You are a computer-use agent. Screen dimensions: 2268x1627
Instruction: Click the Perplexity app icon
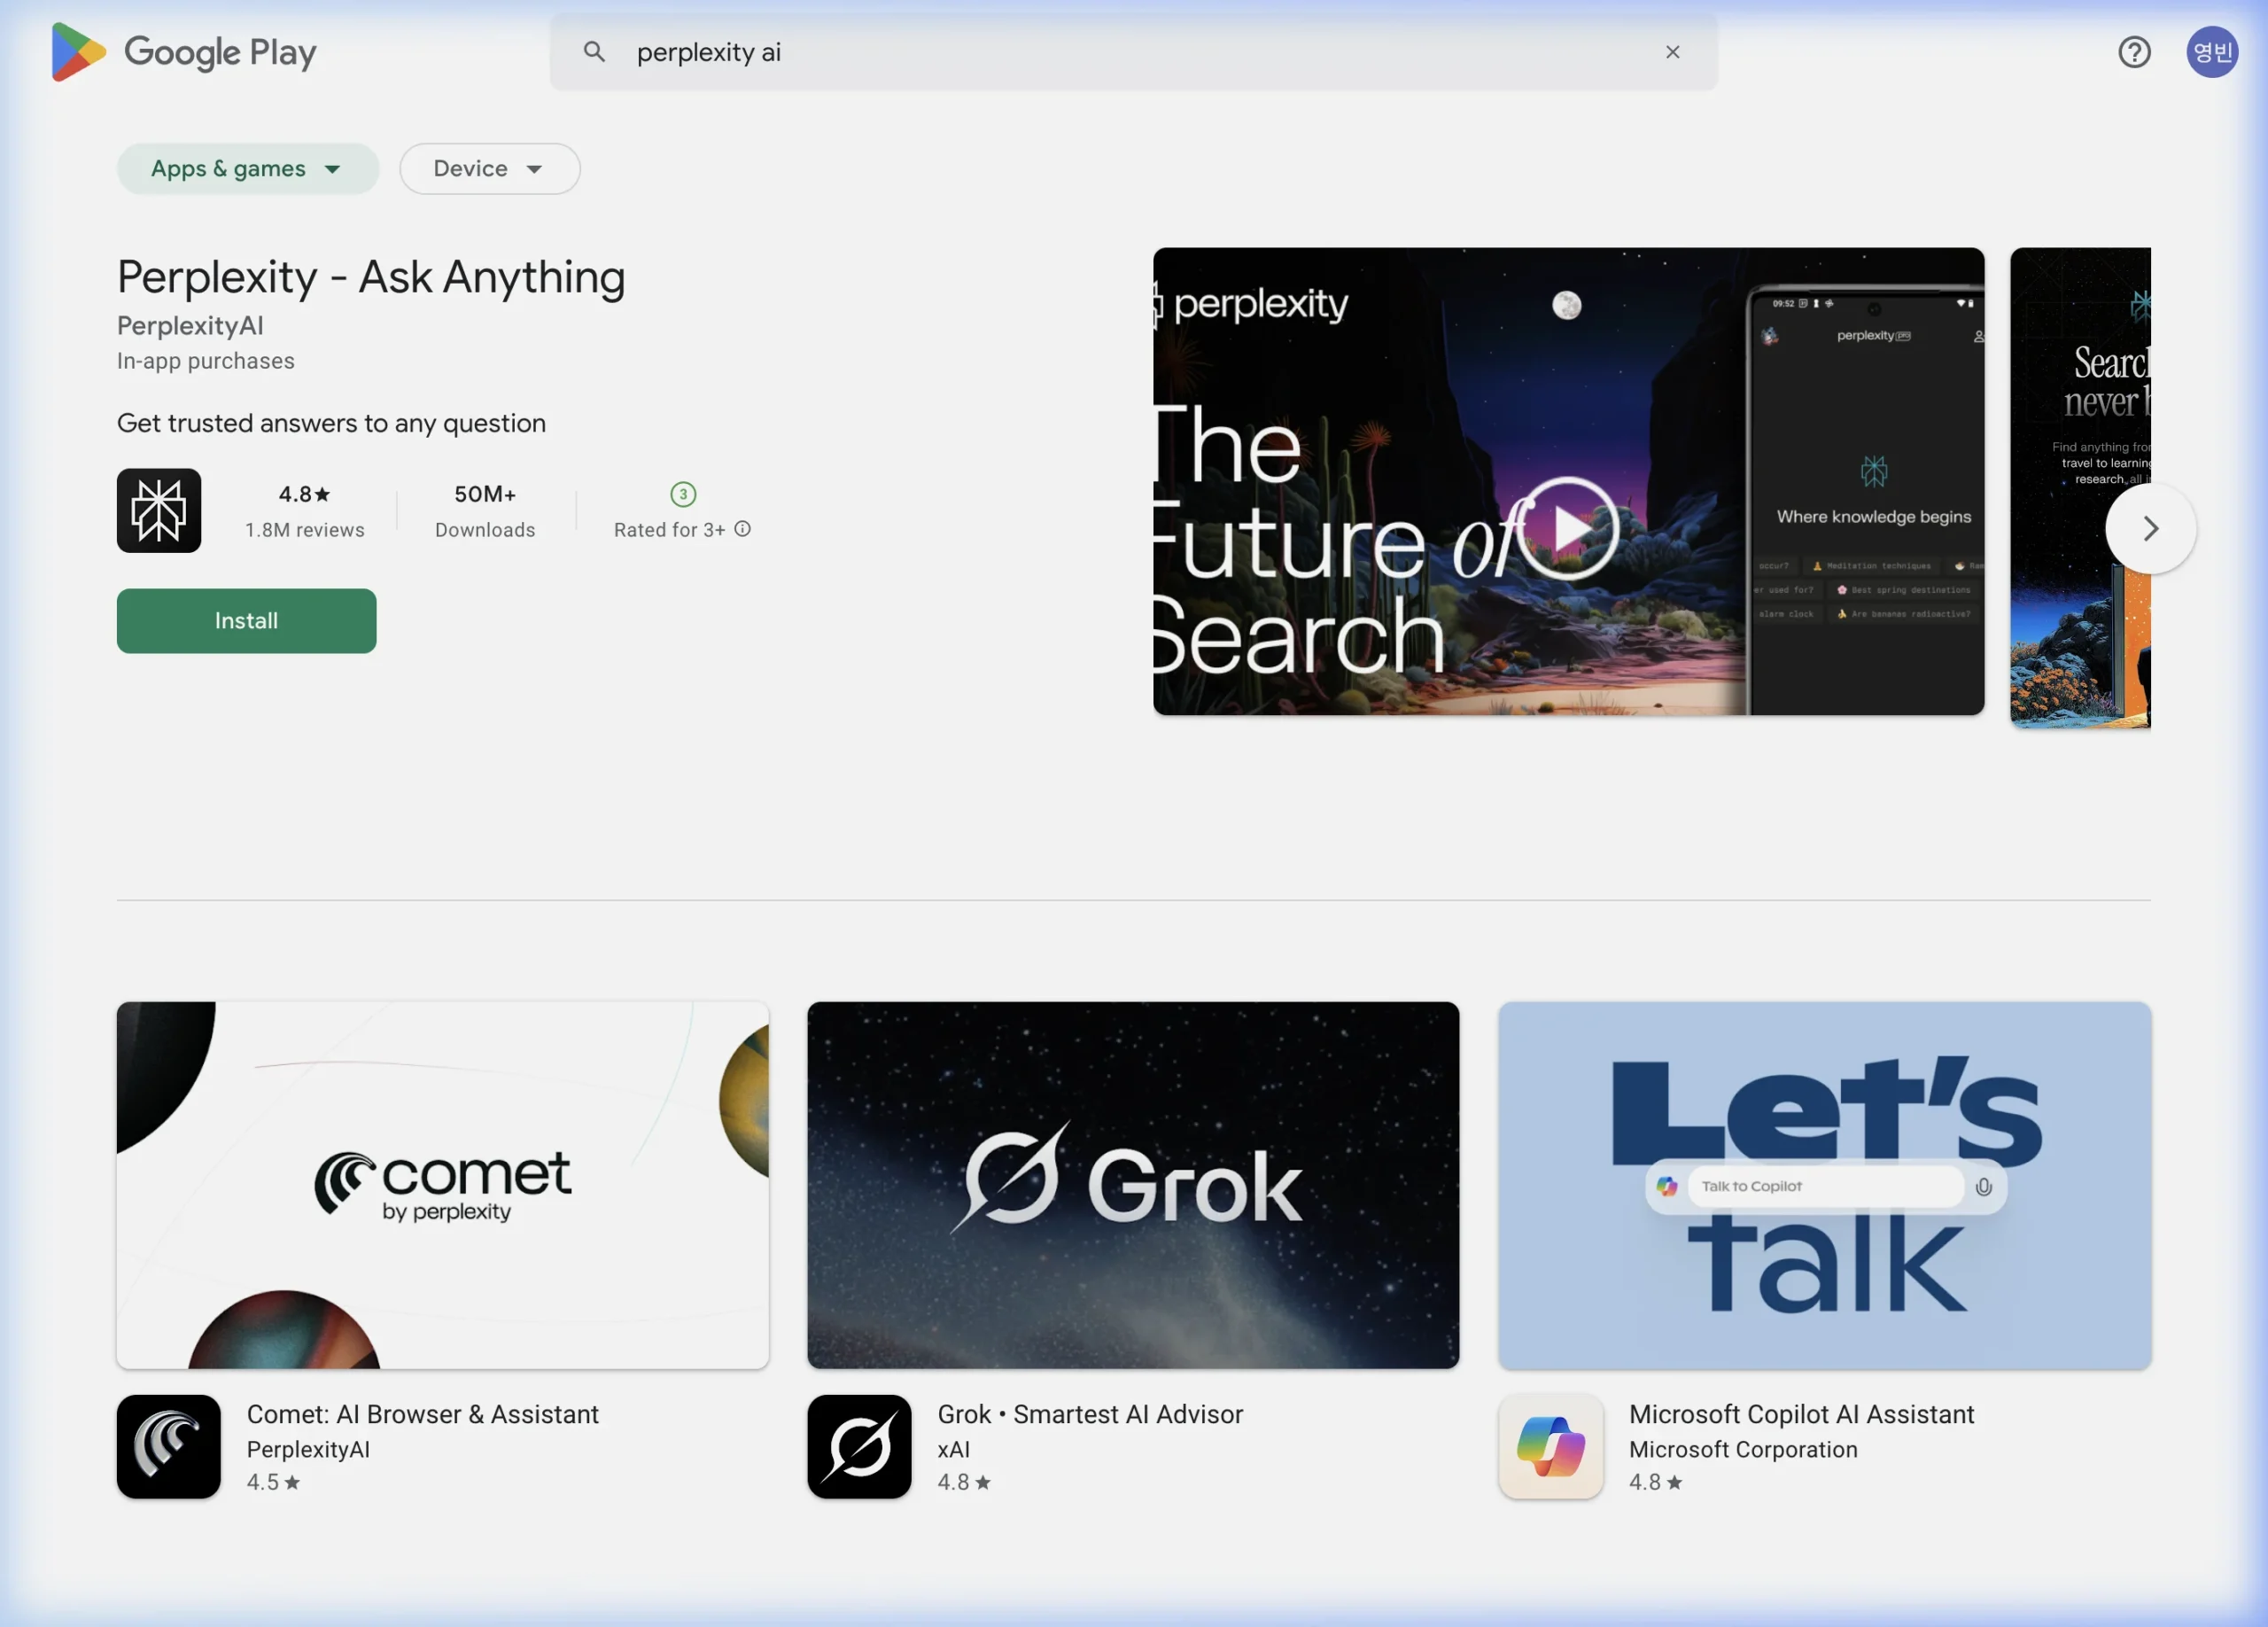159,511
